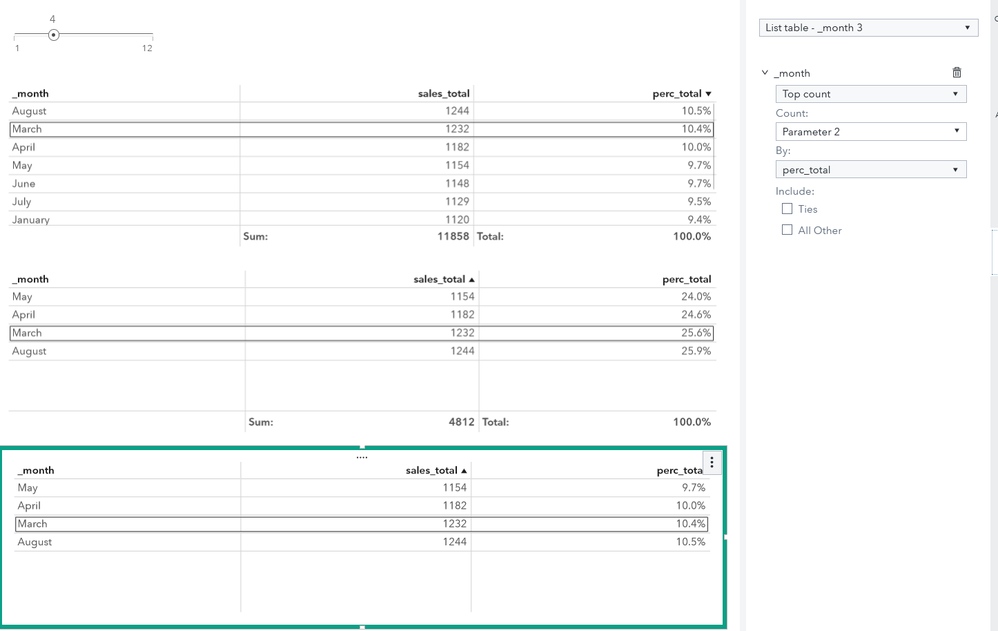Image resolution: width=998 pixels, height=631 pixels.
Task: Click sales_total header in top table
Action: point(444,94)
